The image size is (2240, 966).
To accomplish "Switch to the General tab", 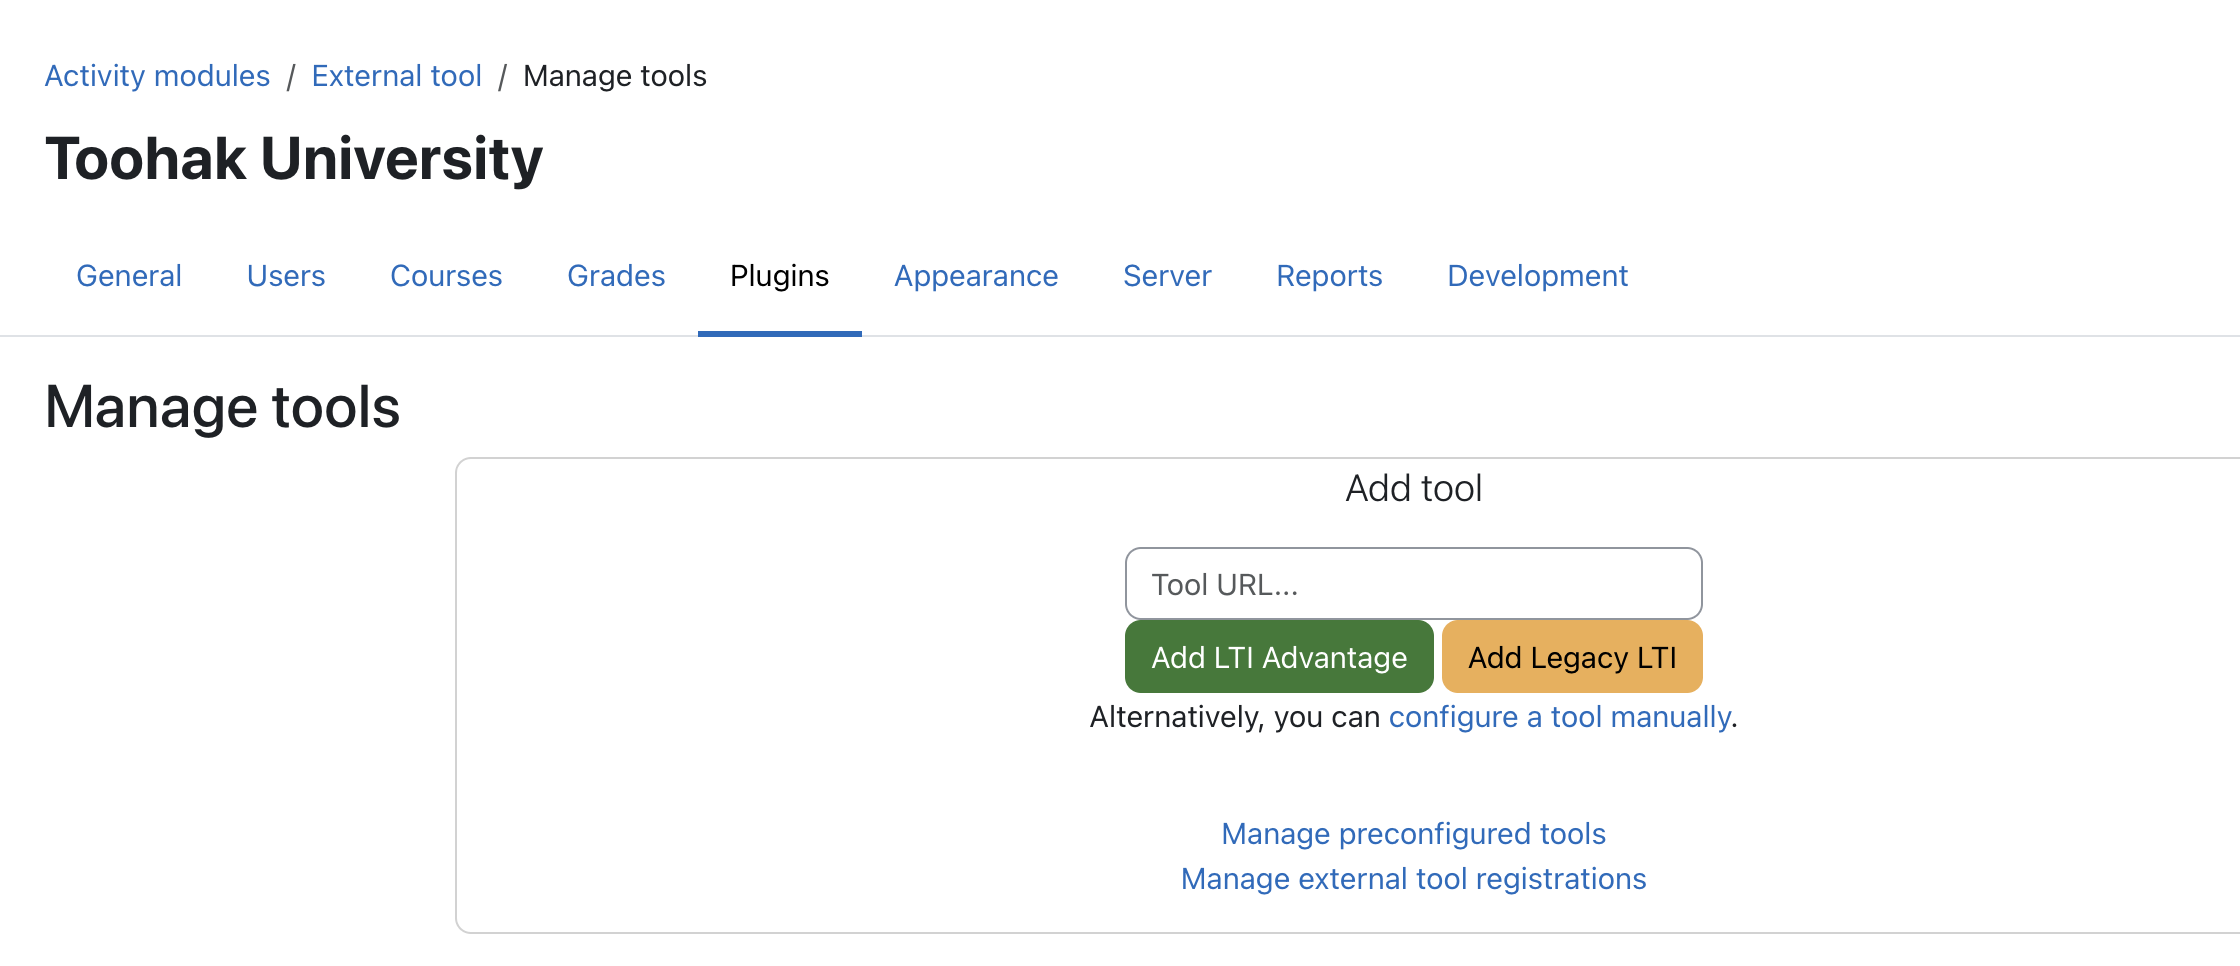I will tap(129, 276).
